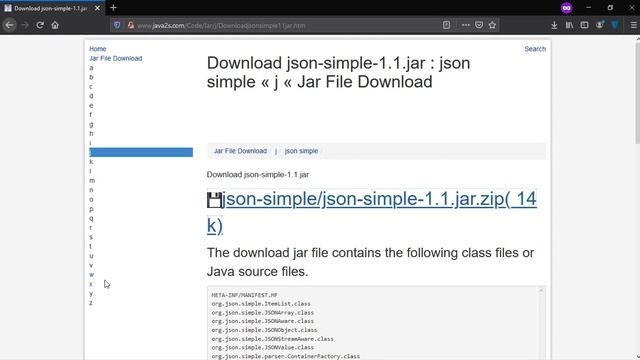The height and width of the screenshot is (360, 640).
Task: Click the purple mask icon in title bar
Action: (566, 8)
